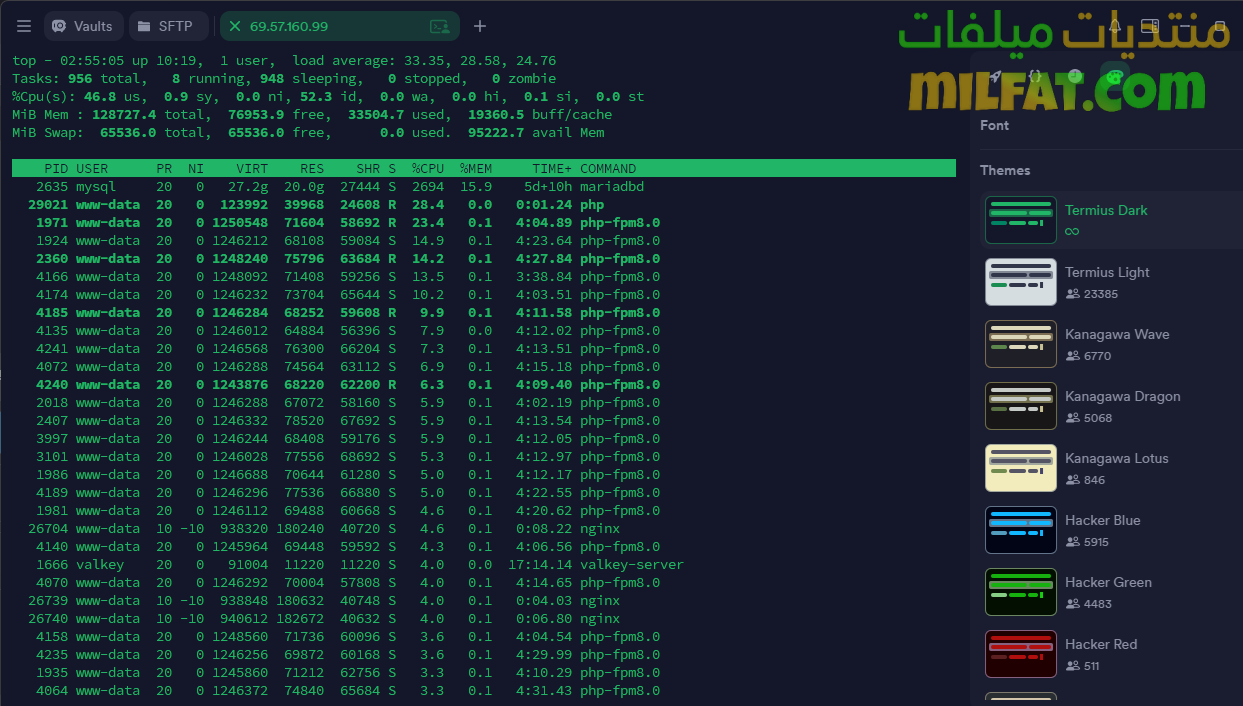Click the terminal sharing icon in the tab

439,27
